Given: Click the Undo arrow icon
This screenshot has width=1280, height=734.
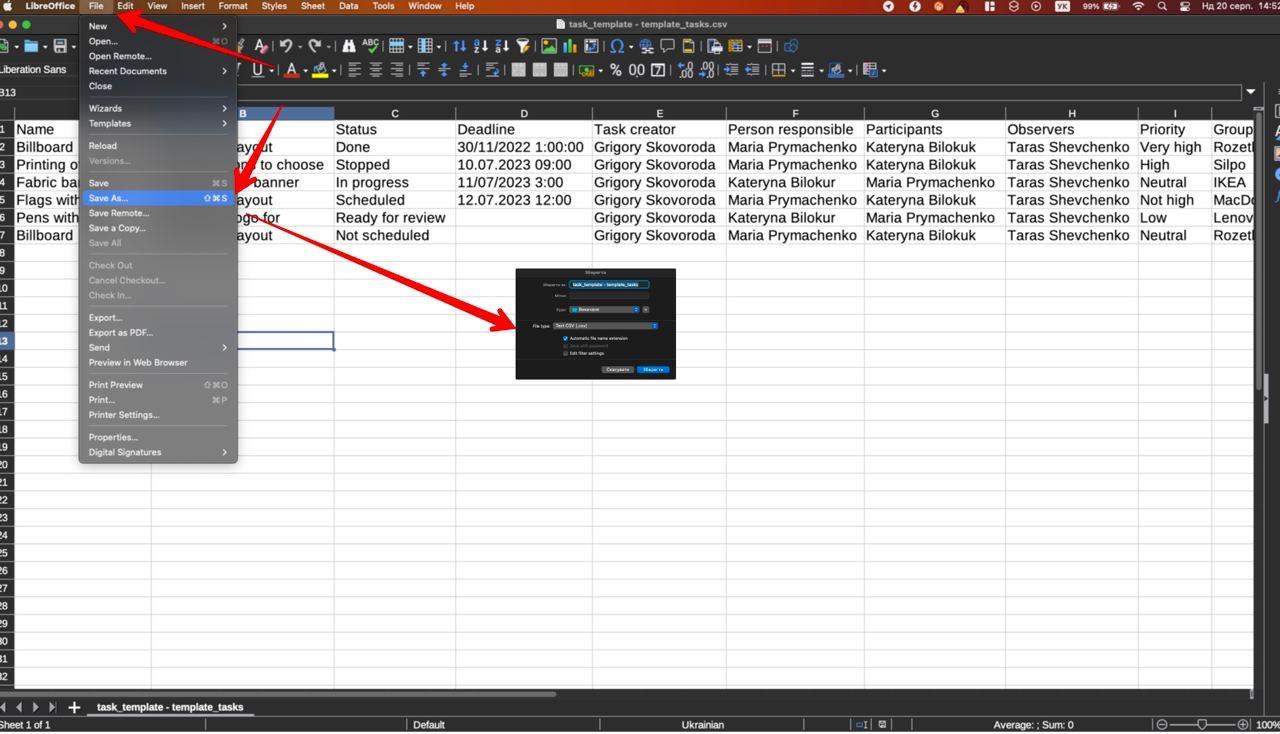Looking at the screenshot, I should click(286, 46).
